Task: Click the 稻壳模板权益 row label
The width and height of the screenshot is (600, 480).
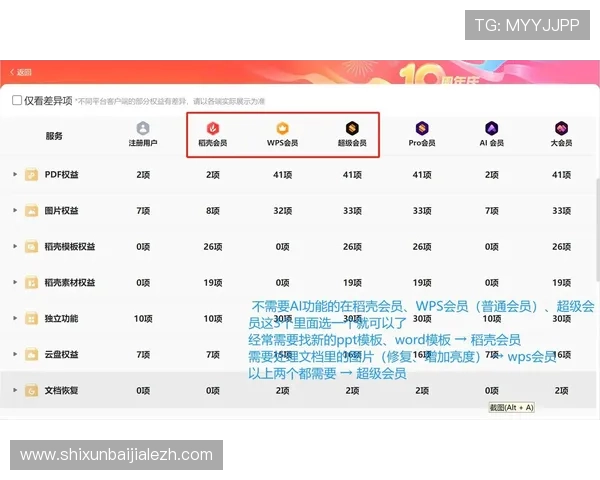Action: click(x=70, y=247)
